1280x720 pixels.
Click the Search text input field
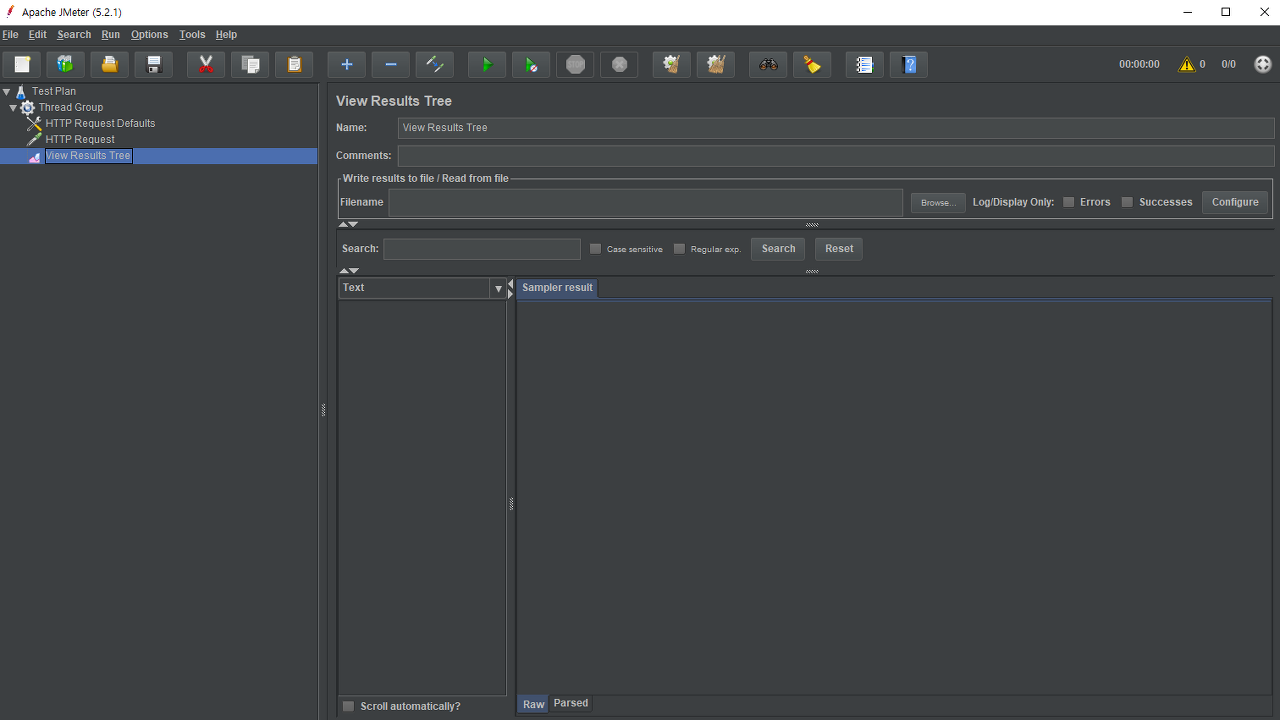(482, 249)
